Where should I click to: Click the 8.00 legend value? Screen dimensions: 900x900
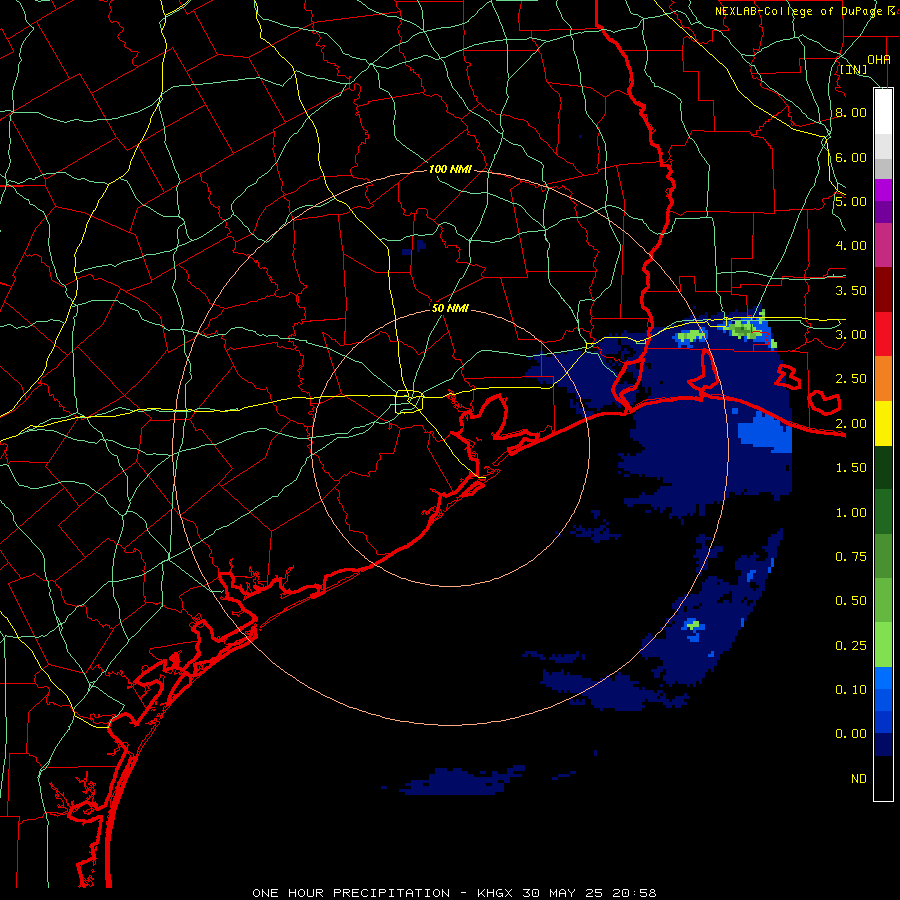851,112
